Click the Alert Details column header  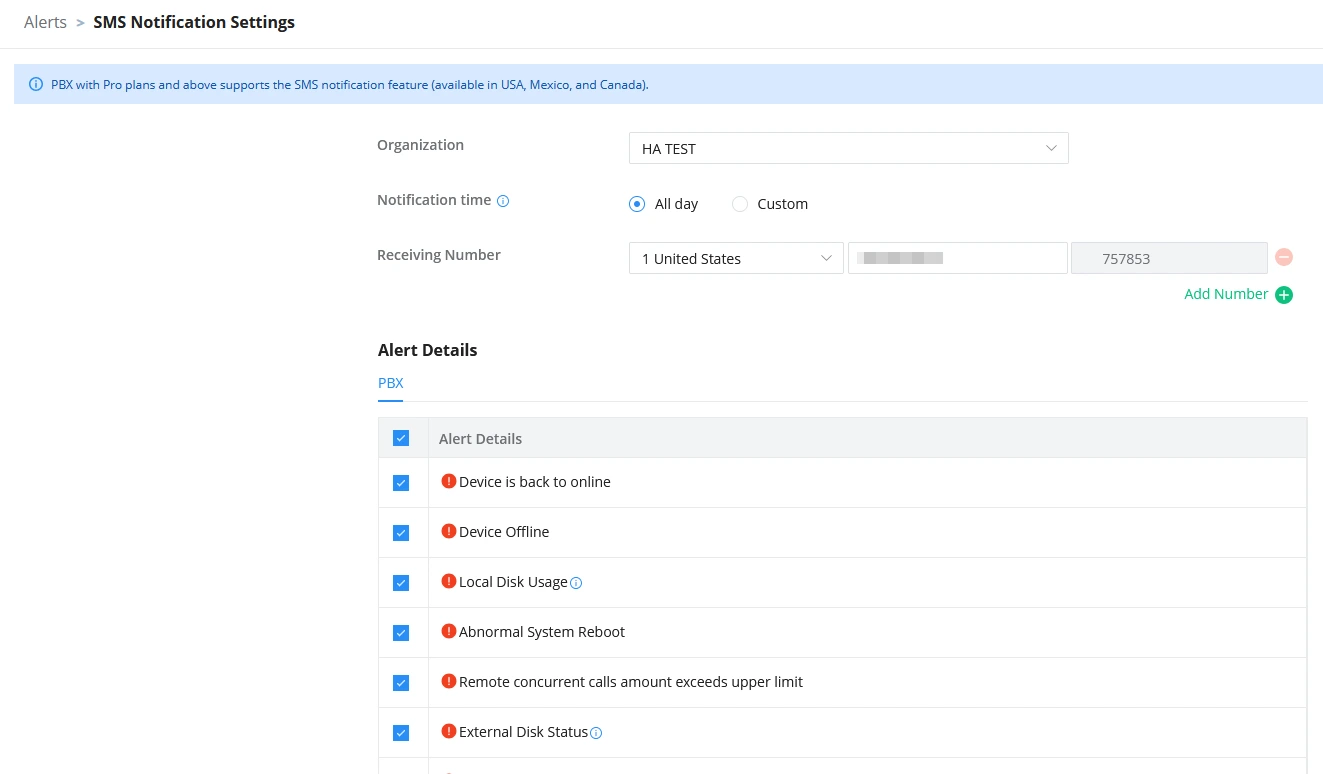(x=480, y=439)
